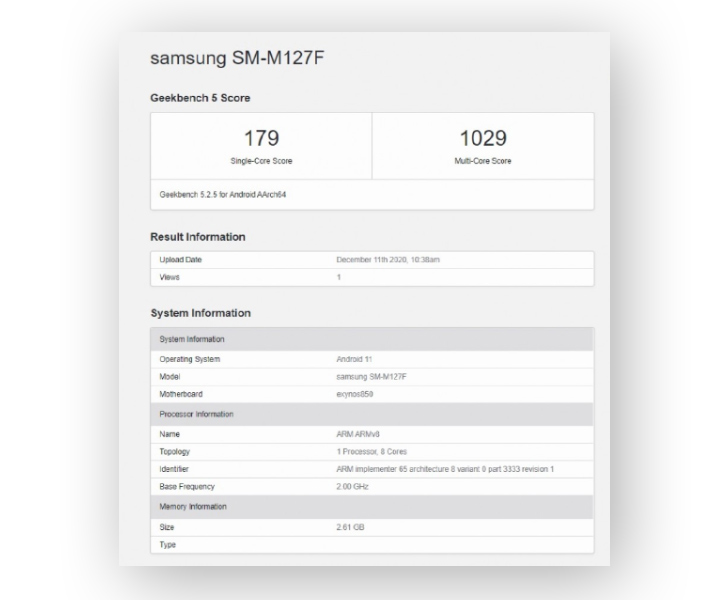The image size is (728, 600).
Task: Click the Single-Core Score label
Action: pos(261,161)
